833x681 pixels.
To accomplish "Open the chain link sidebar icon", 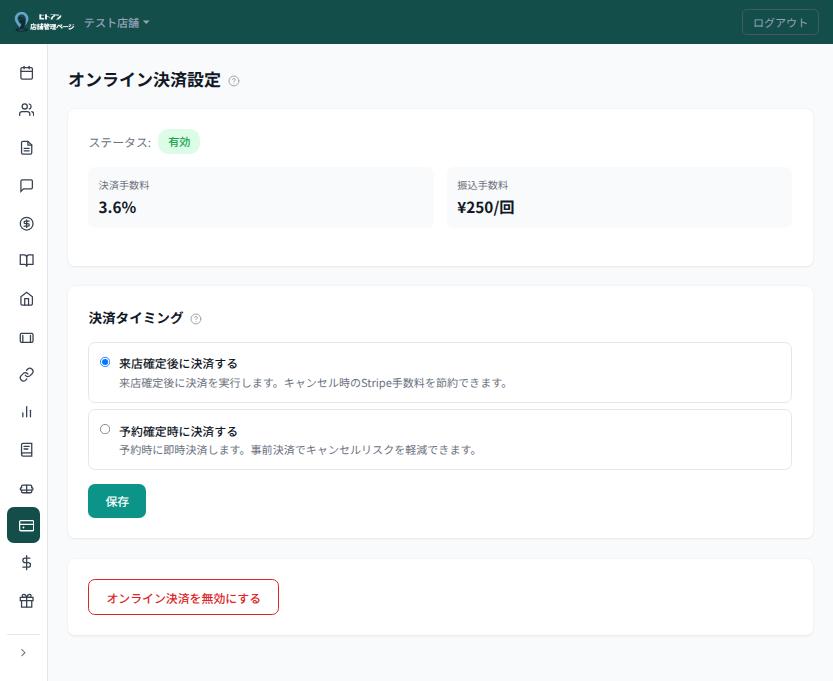I will point(26,375).
